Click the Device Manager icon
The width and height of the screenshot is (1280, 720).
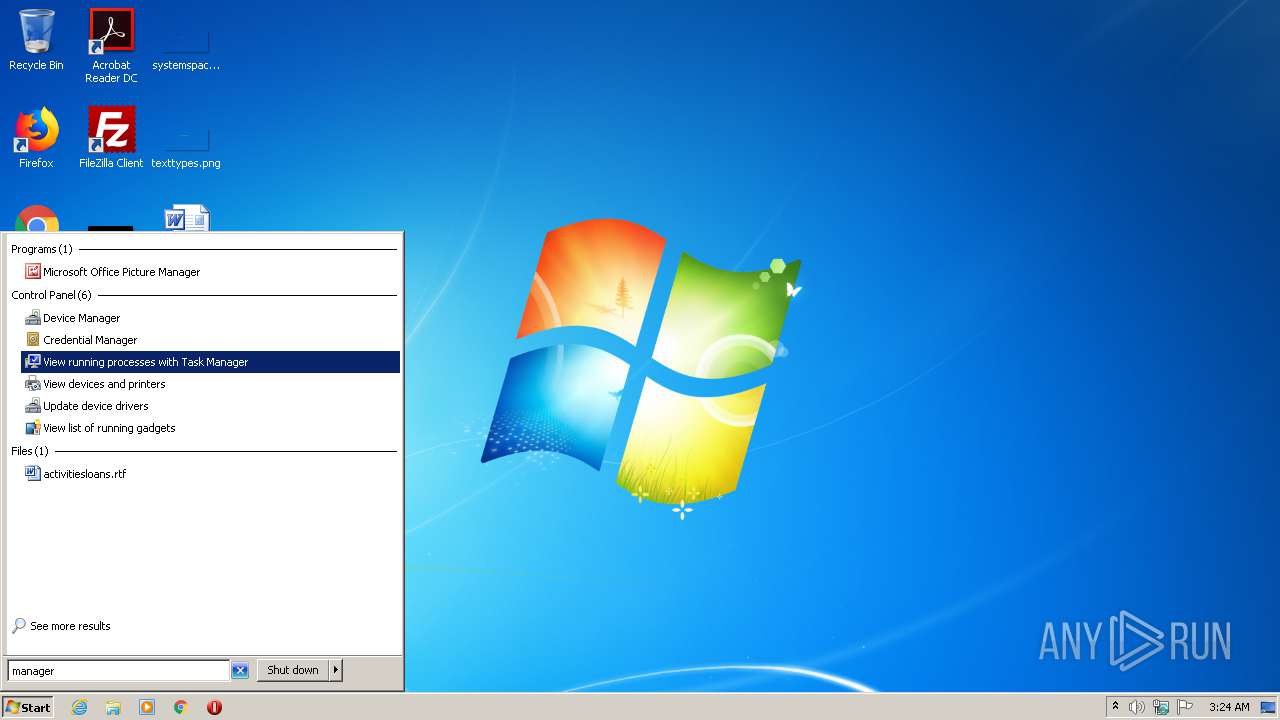(33, 318)
